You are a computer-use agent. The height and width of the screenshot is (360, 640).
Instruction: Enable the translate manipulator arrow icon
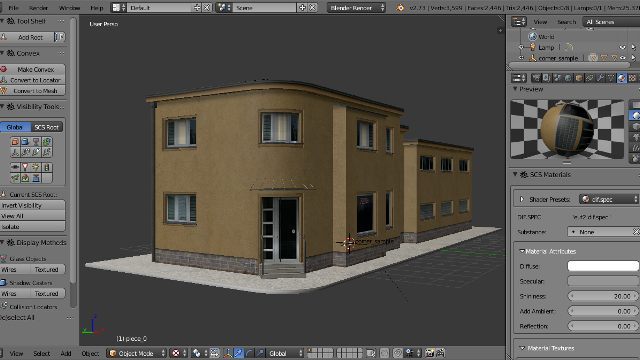pyautogui.click(x=238, y=353)
